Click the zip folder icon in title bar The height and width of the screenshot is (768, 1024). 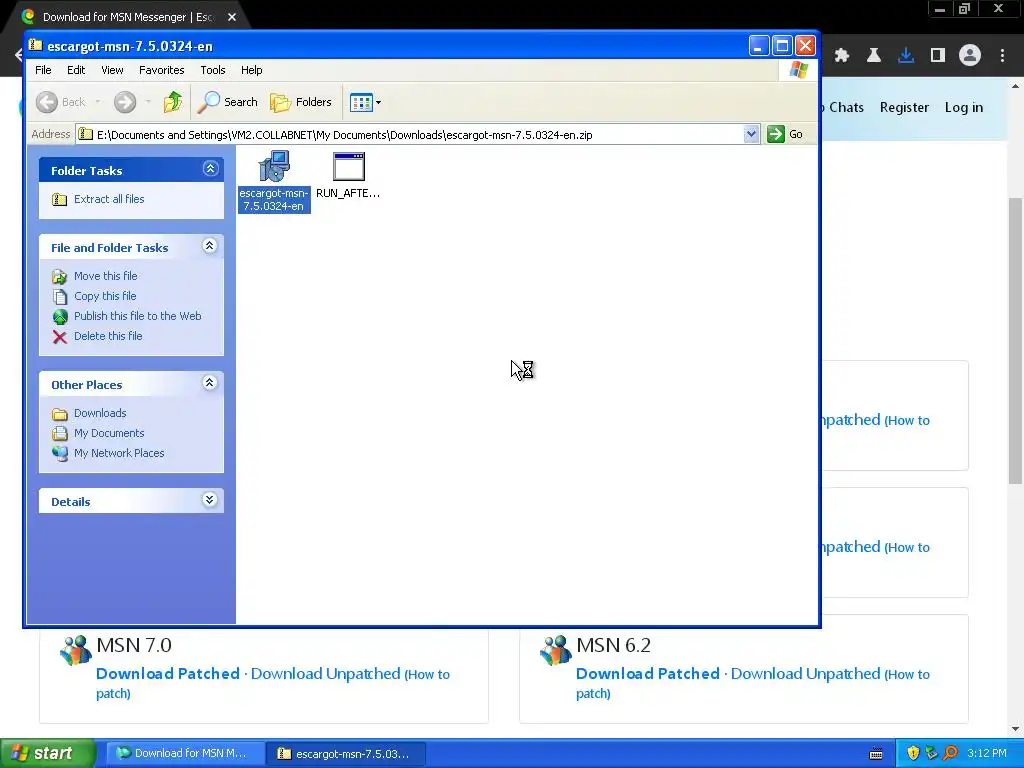tap(36, 46)
